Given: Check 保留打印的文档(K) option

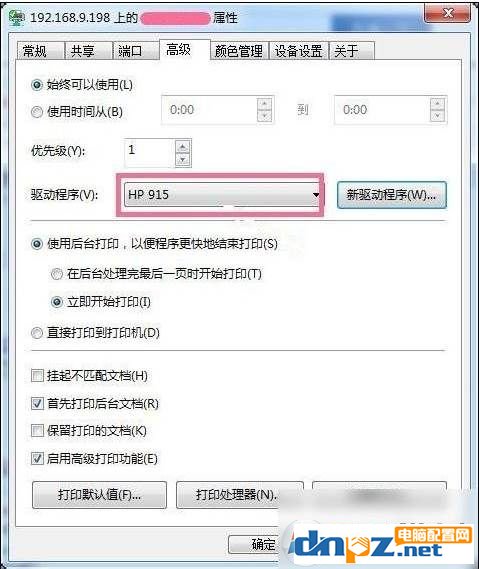Looking at the screenshot, I should tap(37, 431).
